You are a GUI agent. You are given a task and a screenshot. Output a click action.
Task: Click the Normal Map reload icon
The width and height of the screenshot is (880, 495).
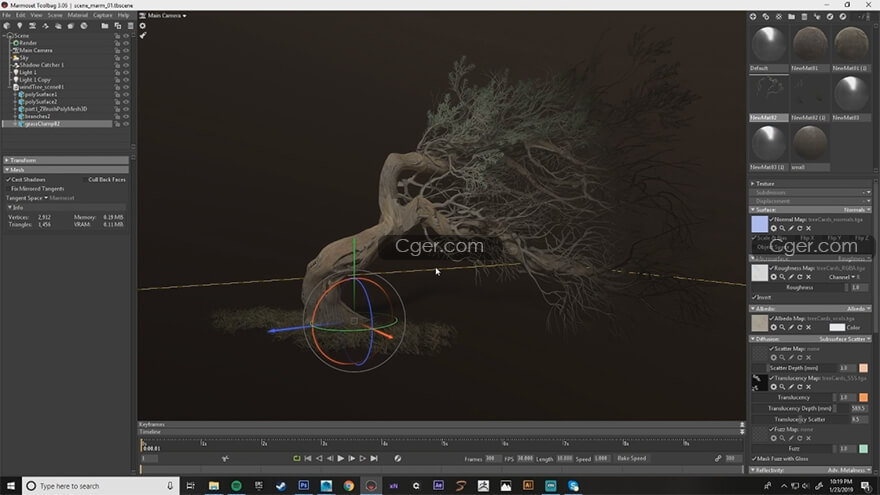pyautogui.click(x=800, y=228)
